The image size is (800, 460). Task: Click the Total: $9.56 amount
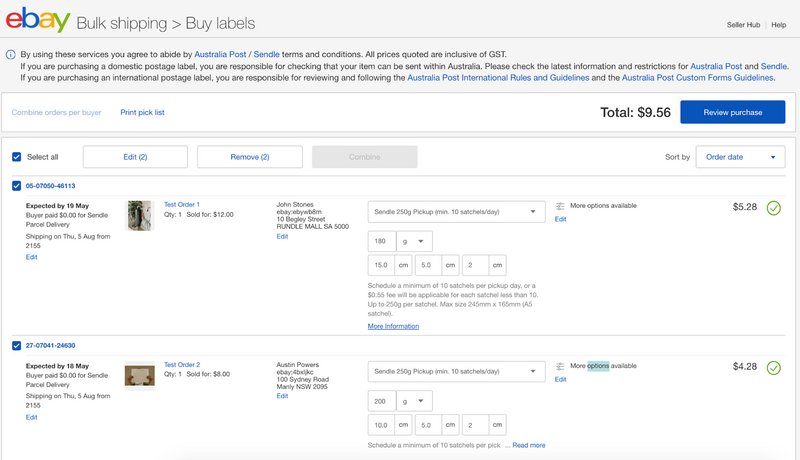pos(635,112)
